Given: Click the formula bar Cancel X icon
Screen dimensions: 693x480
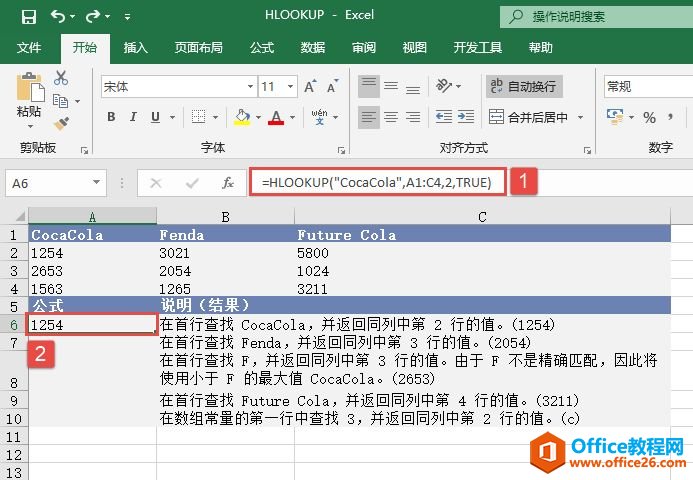Looking at the screenshot, I should pyautogui.click(x=156, y=183).
